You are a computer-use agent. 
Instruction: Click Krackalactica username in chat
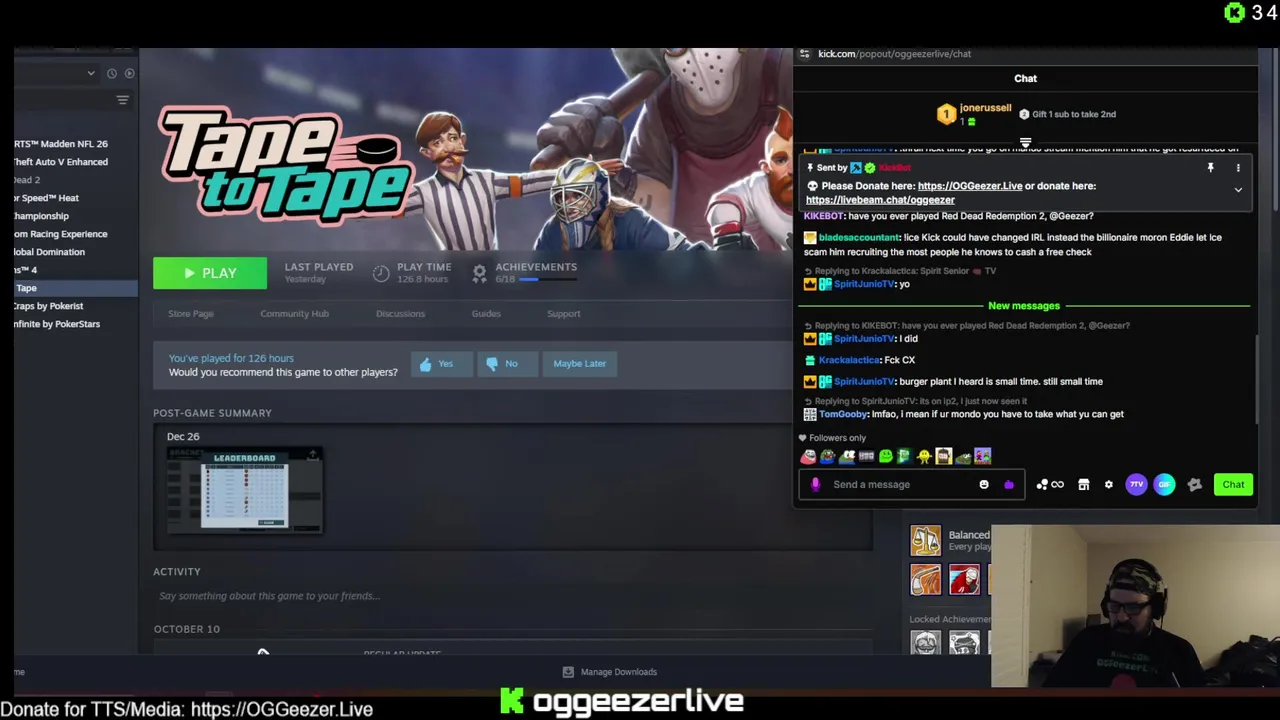[x=849, y=360]
